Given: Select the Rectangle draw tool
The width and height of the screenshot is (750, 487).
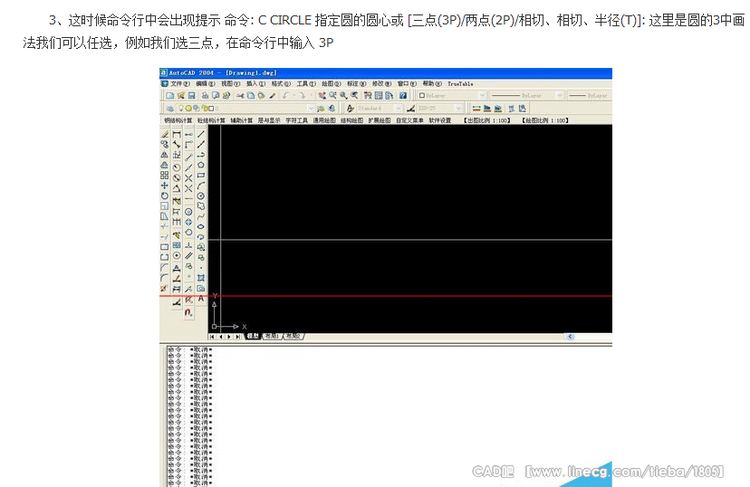Looking at the screenshot, I should tap(200, 175).
